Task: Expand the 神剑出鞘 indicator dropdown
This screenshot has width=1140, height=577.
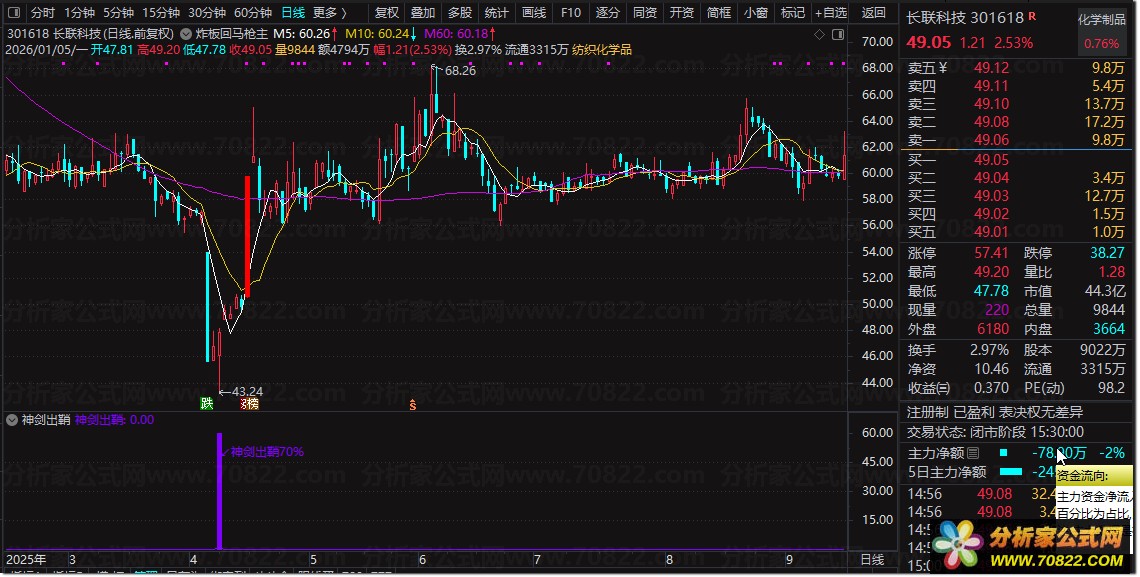Action: click(x=13, y=420)
